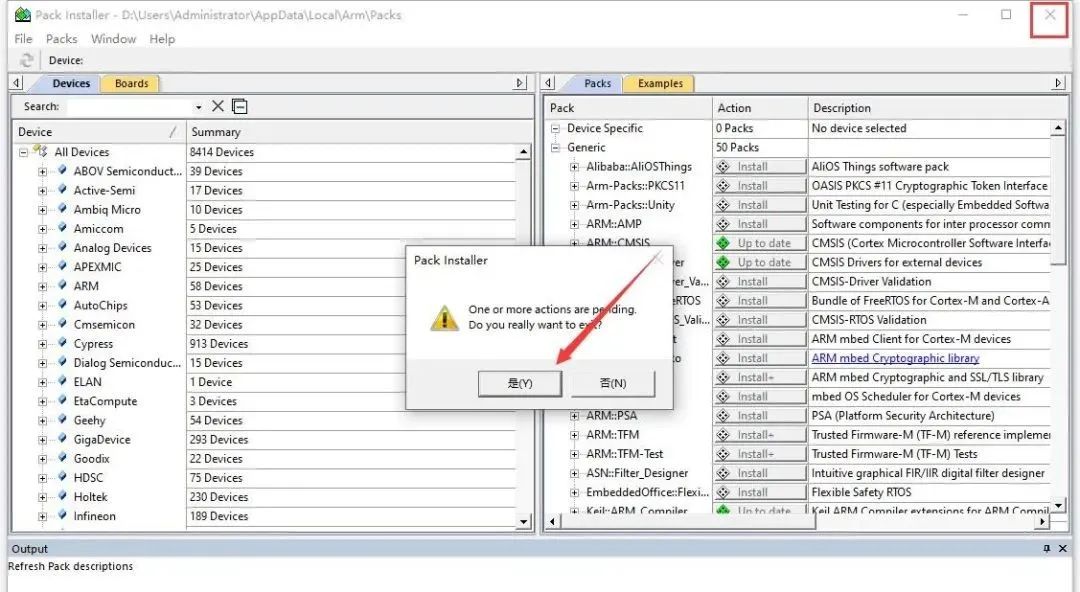The height and width of the screenshot is (592, 1080).
Task: Click the collapse-all icon beside search
Action: tap(239, 106)
